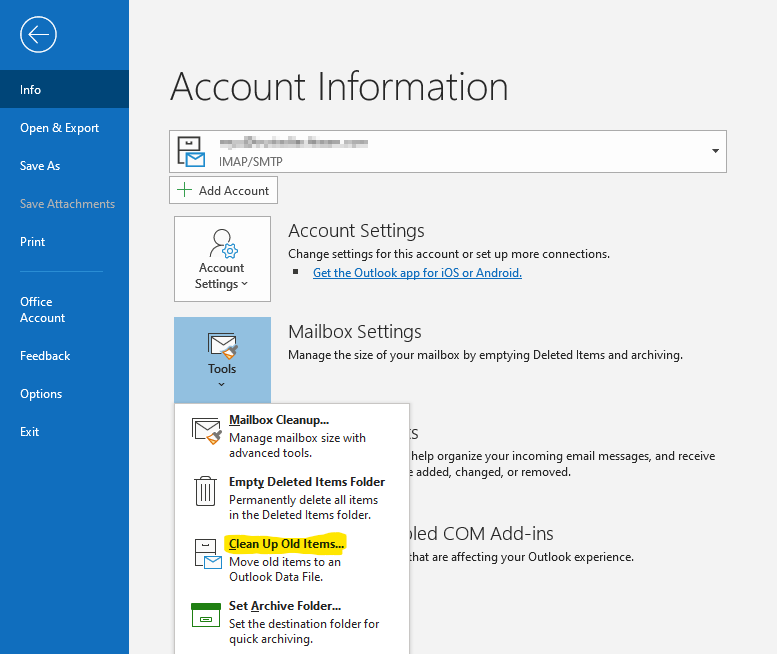
Task: Click the Add Account button
Action: [x=223, y=190]
